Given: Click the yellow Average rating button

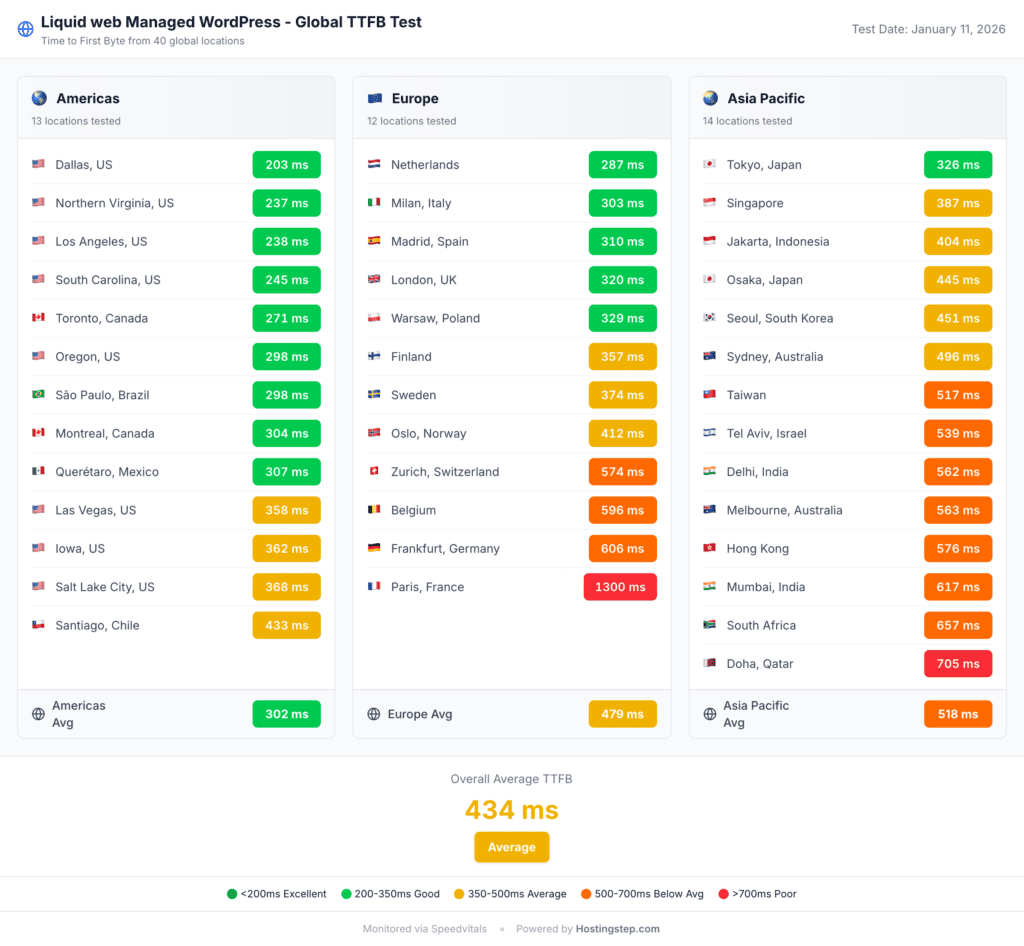Looking at the screenshot, I should tap(512, 847).
